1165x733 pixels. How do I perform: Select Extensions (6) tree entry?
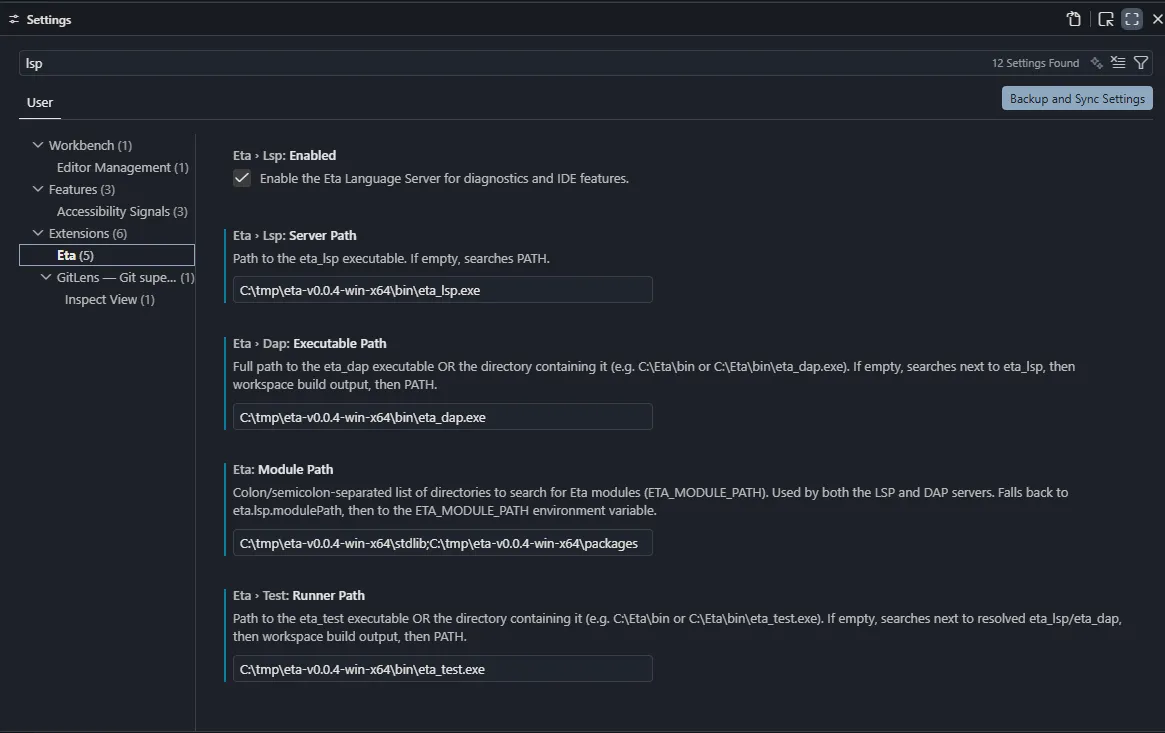[88, 233]
